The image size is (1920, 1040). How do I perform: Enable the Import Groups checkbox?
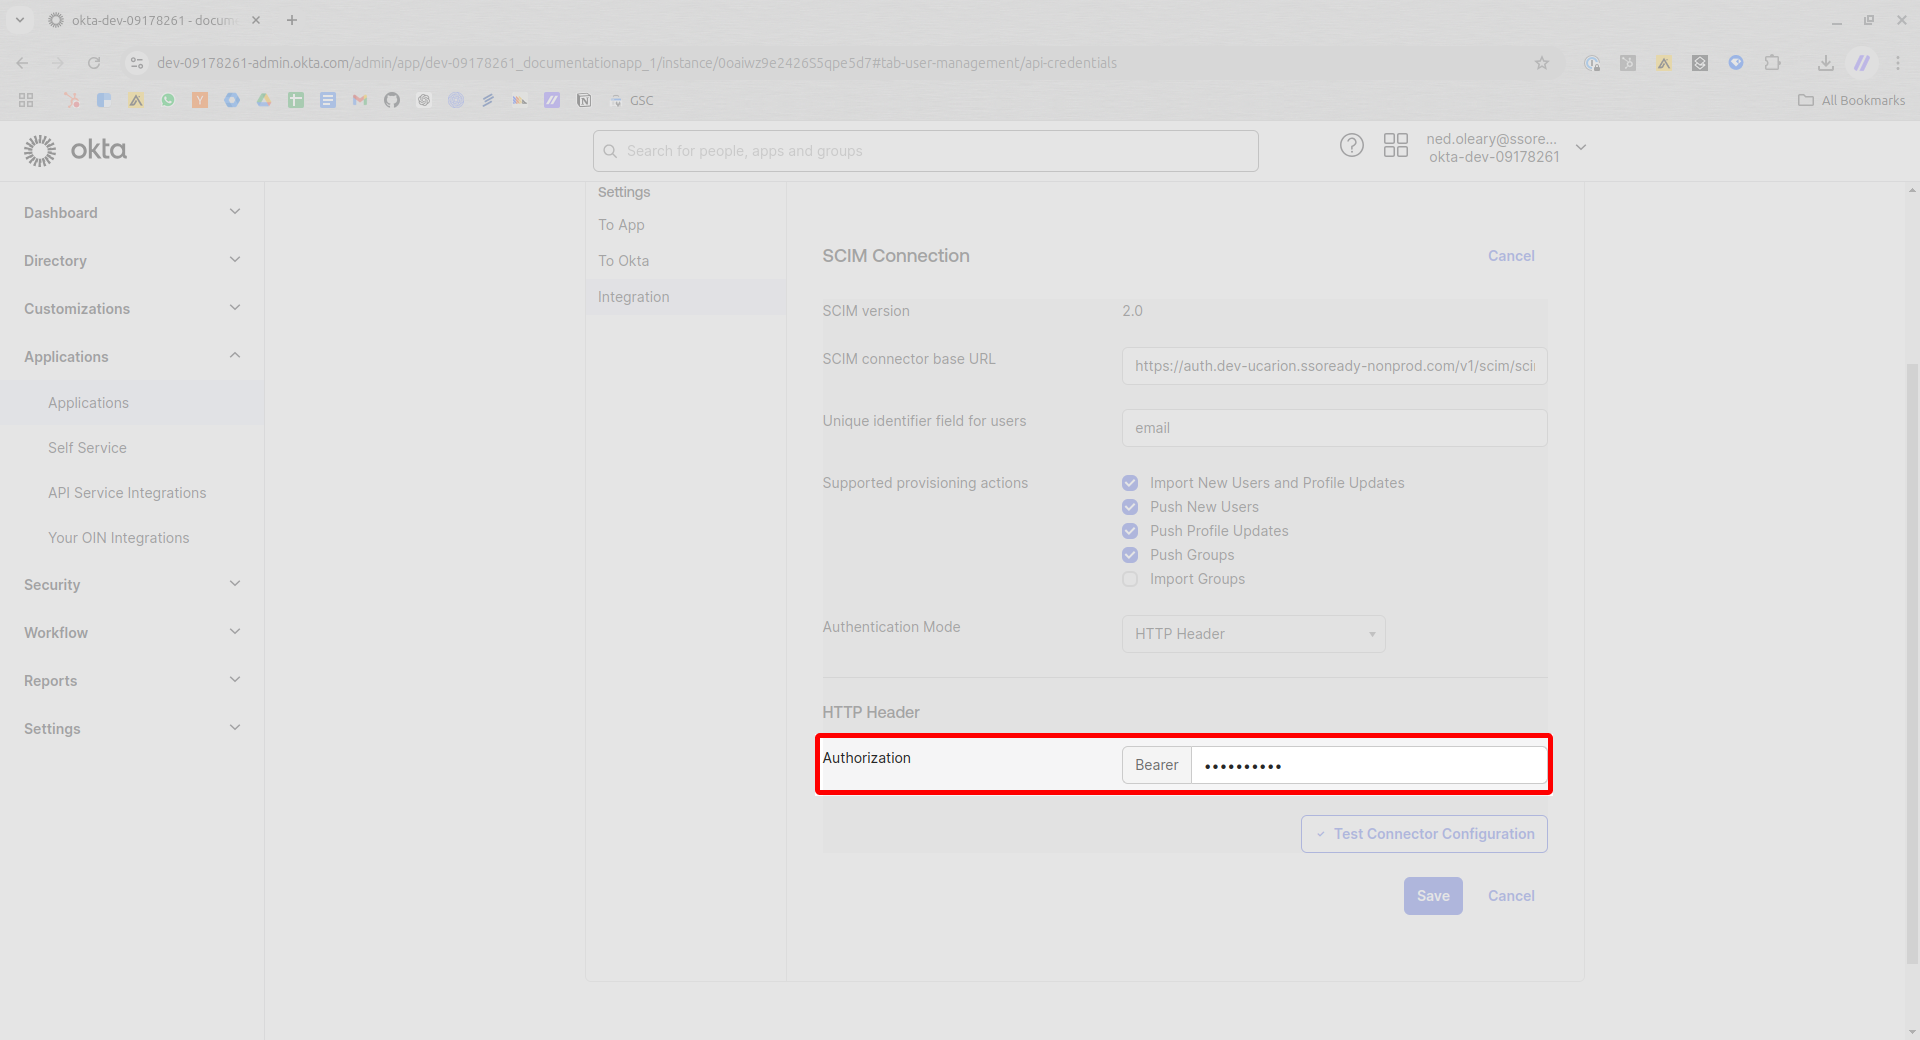pyautogui.click(x=1130, y=579)
